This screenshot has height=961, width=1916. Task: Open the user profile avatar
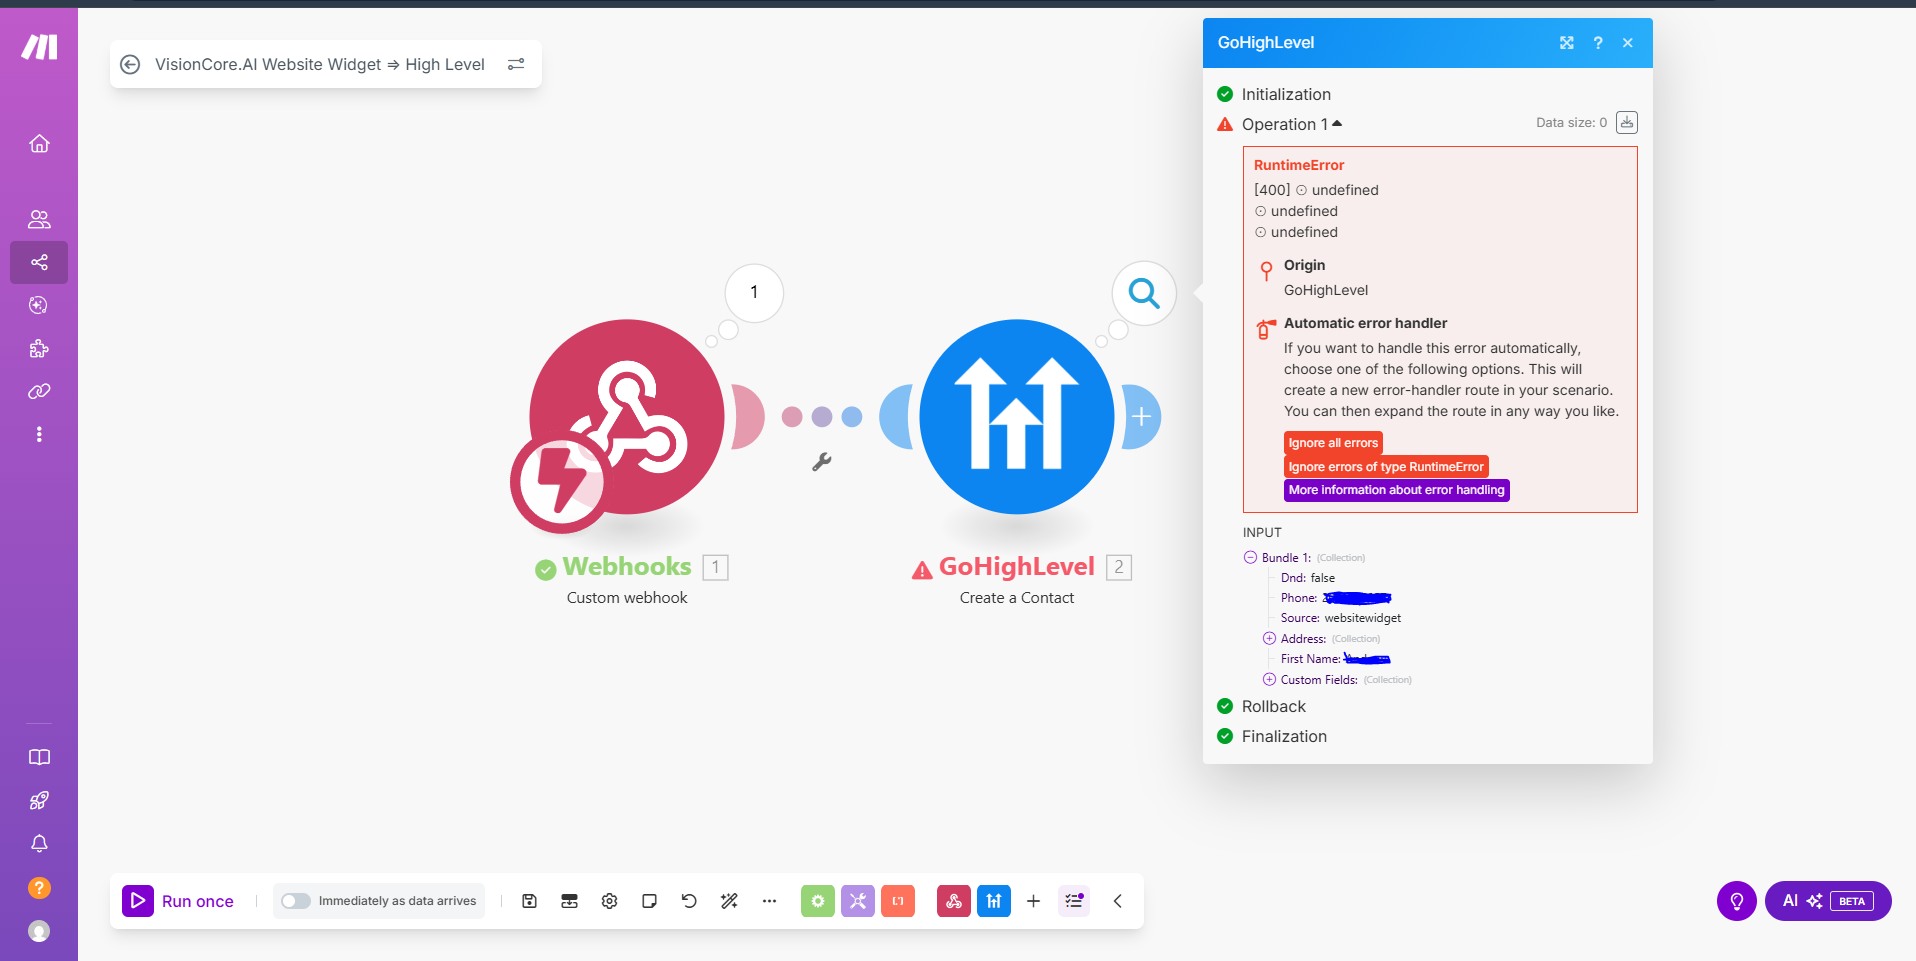39,931
